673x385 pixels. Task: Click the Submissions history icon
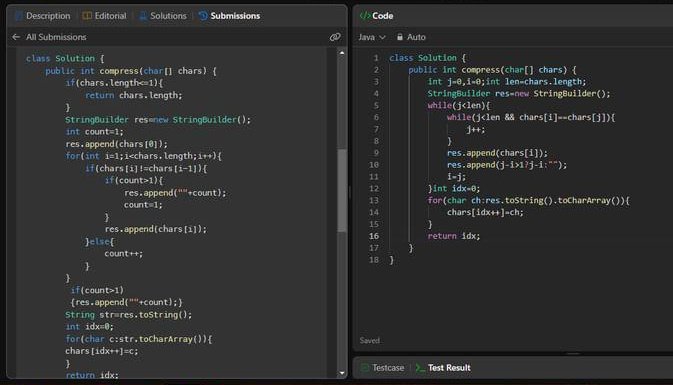pos(203,16)
